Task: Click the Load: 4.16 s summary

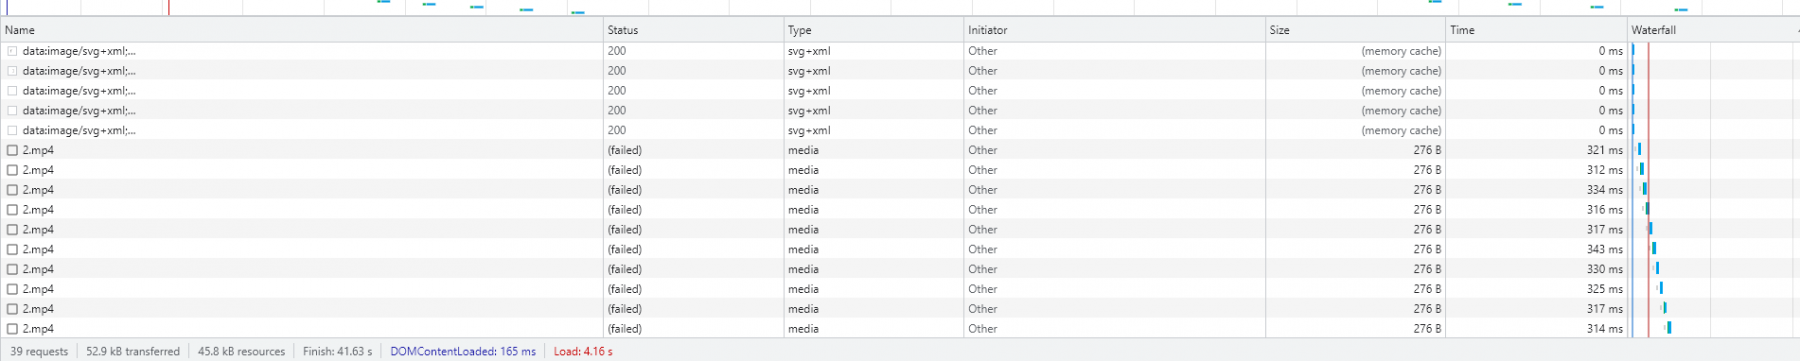Action: click(x=583, y=351)
